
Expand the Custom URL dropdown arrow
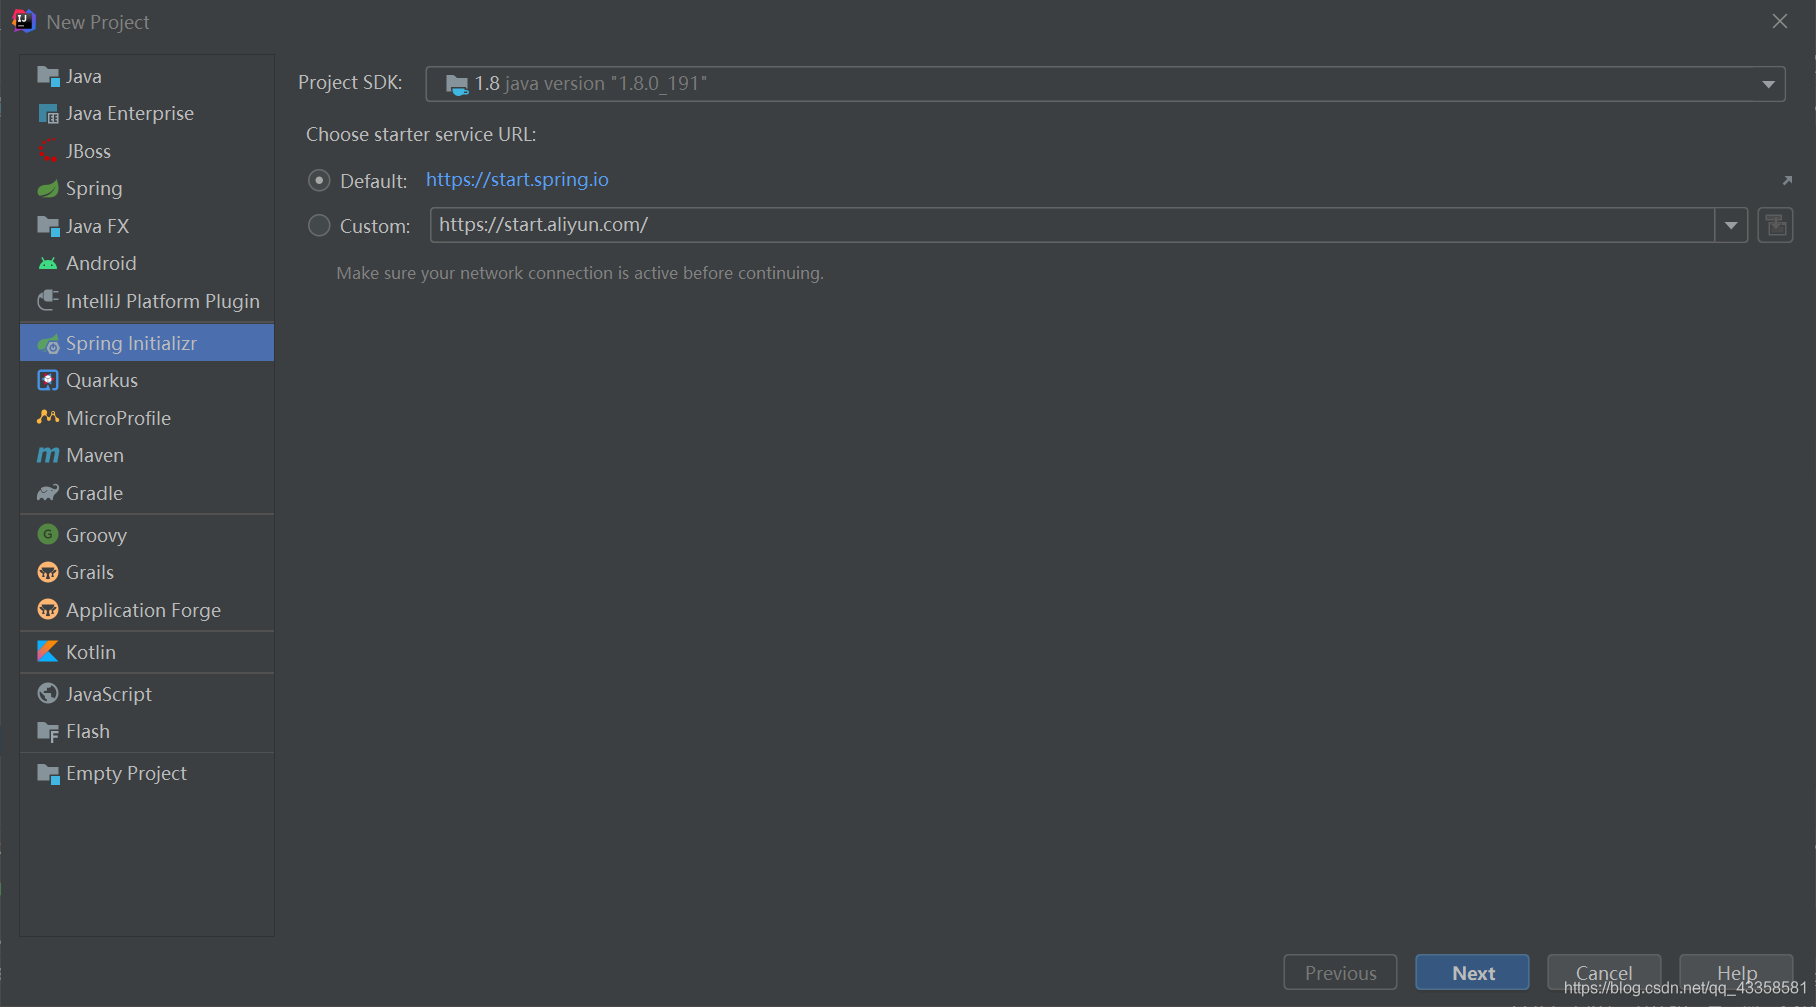tap(1731, 226)
